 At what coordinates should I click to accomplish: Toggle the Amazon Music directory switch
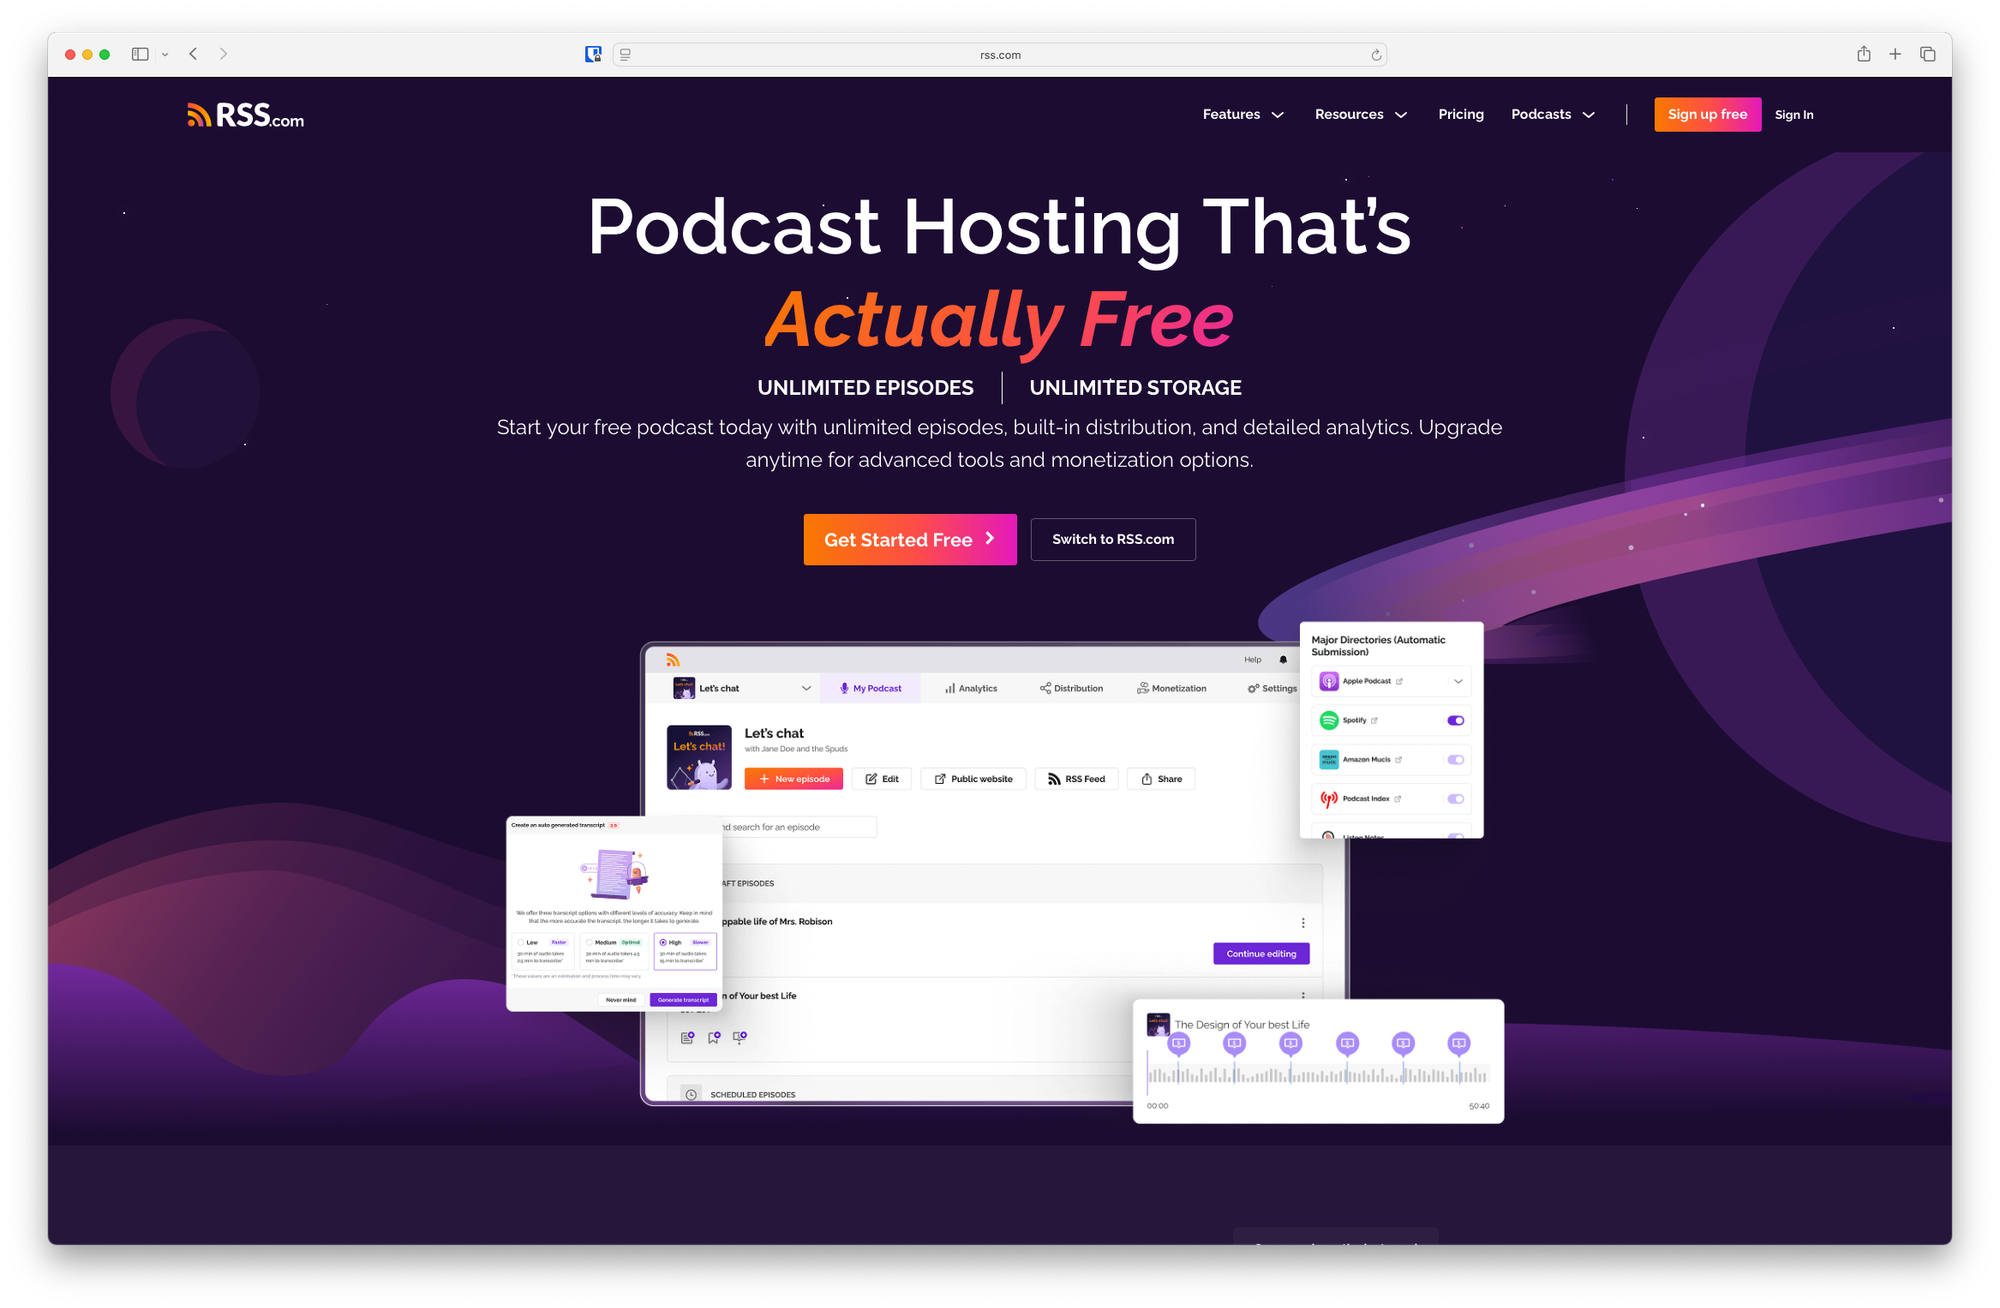pos(1455,760)
